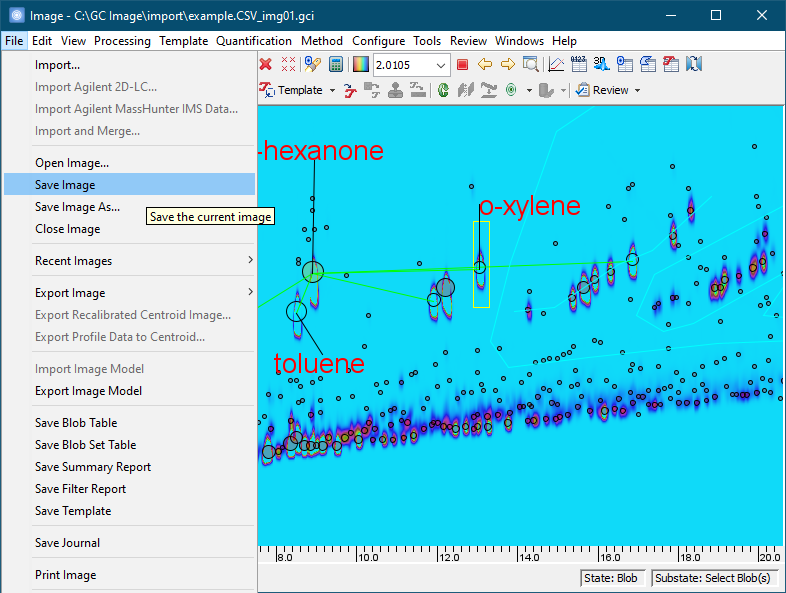The height and width of the screenshot is (593, 786).
Task: Click the left arrow back icon
Action: point(485,65)
